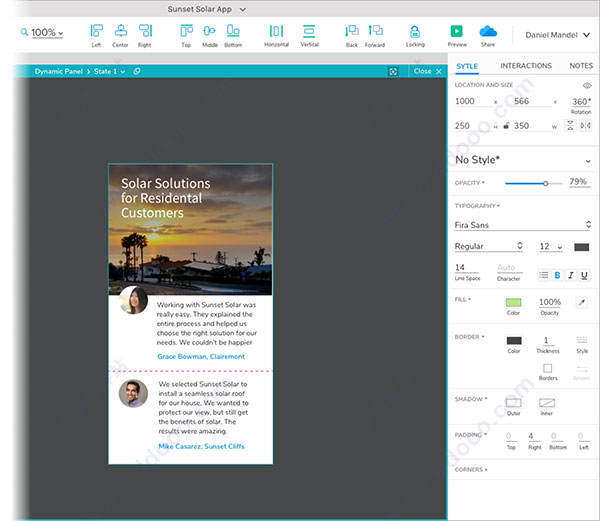Open Fira Sans font family dropdown
The image size is (600, 521).
[x=523, y=225]
